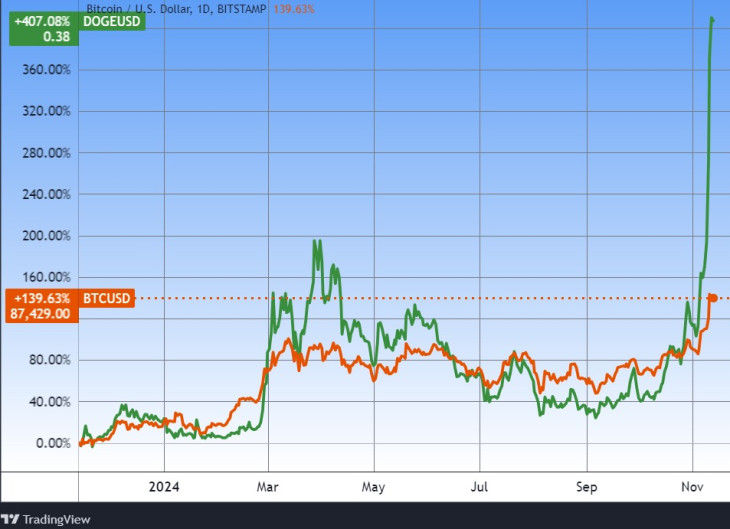This screenshot has height=529, width=730.
Task: Click the Nov time axis label
Action: 692,487
